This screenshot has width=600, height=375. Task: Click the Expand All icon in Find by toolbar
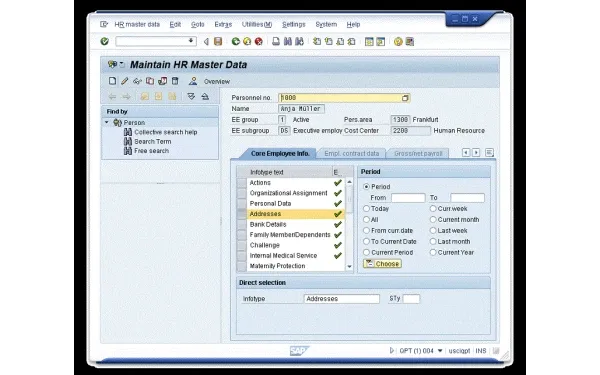coord(191,96)
